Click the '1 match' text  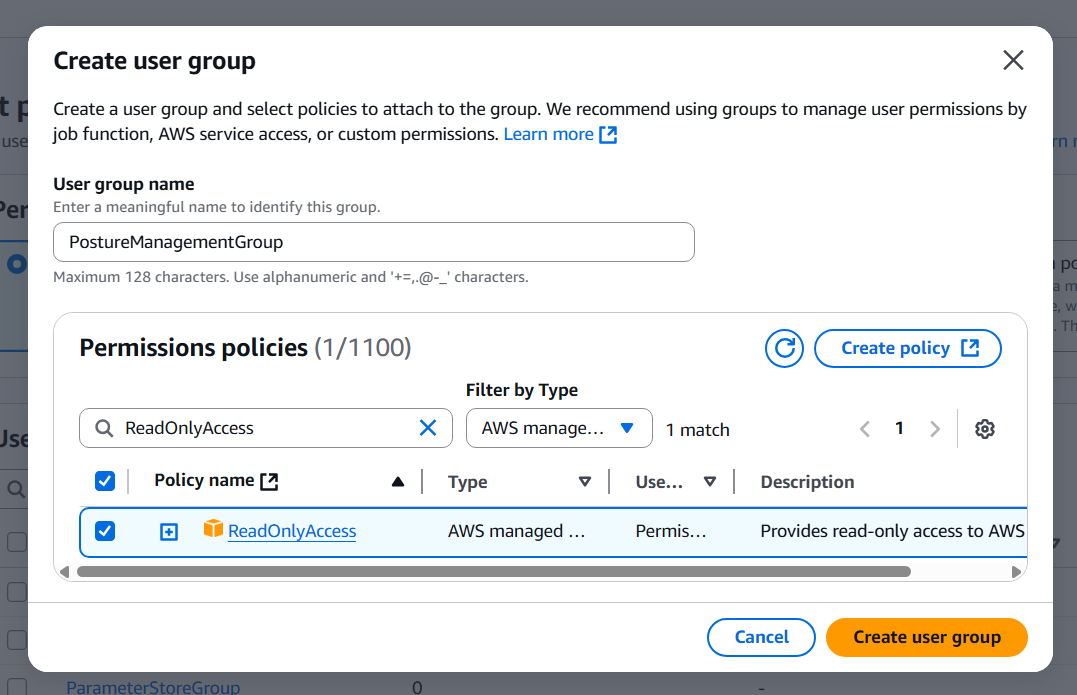[698, 430]
